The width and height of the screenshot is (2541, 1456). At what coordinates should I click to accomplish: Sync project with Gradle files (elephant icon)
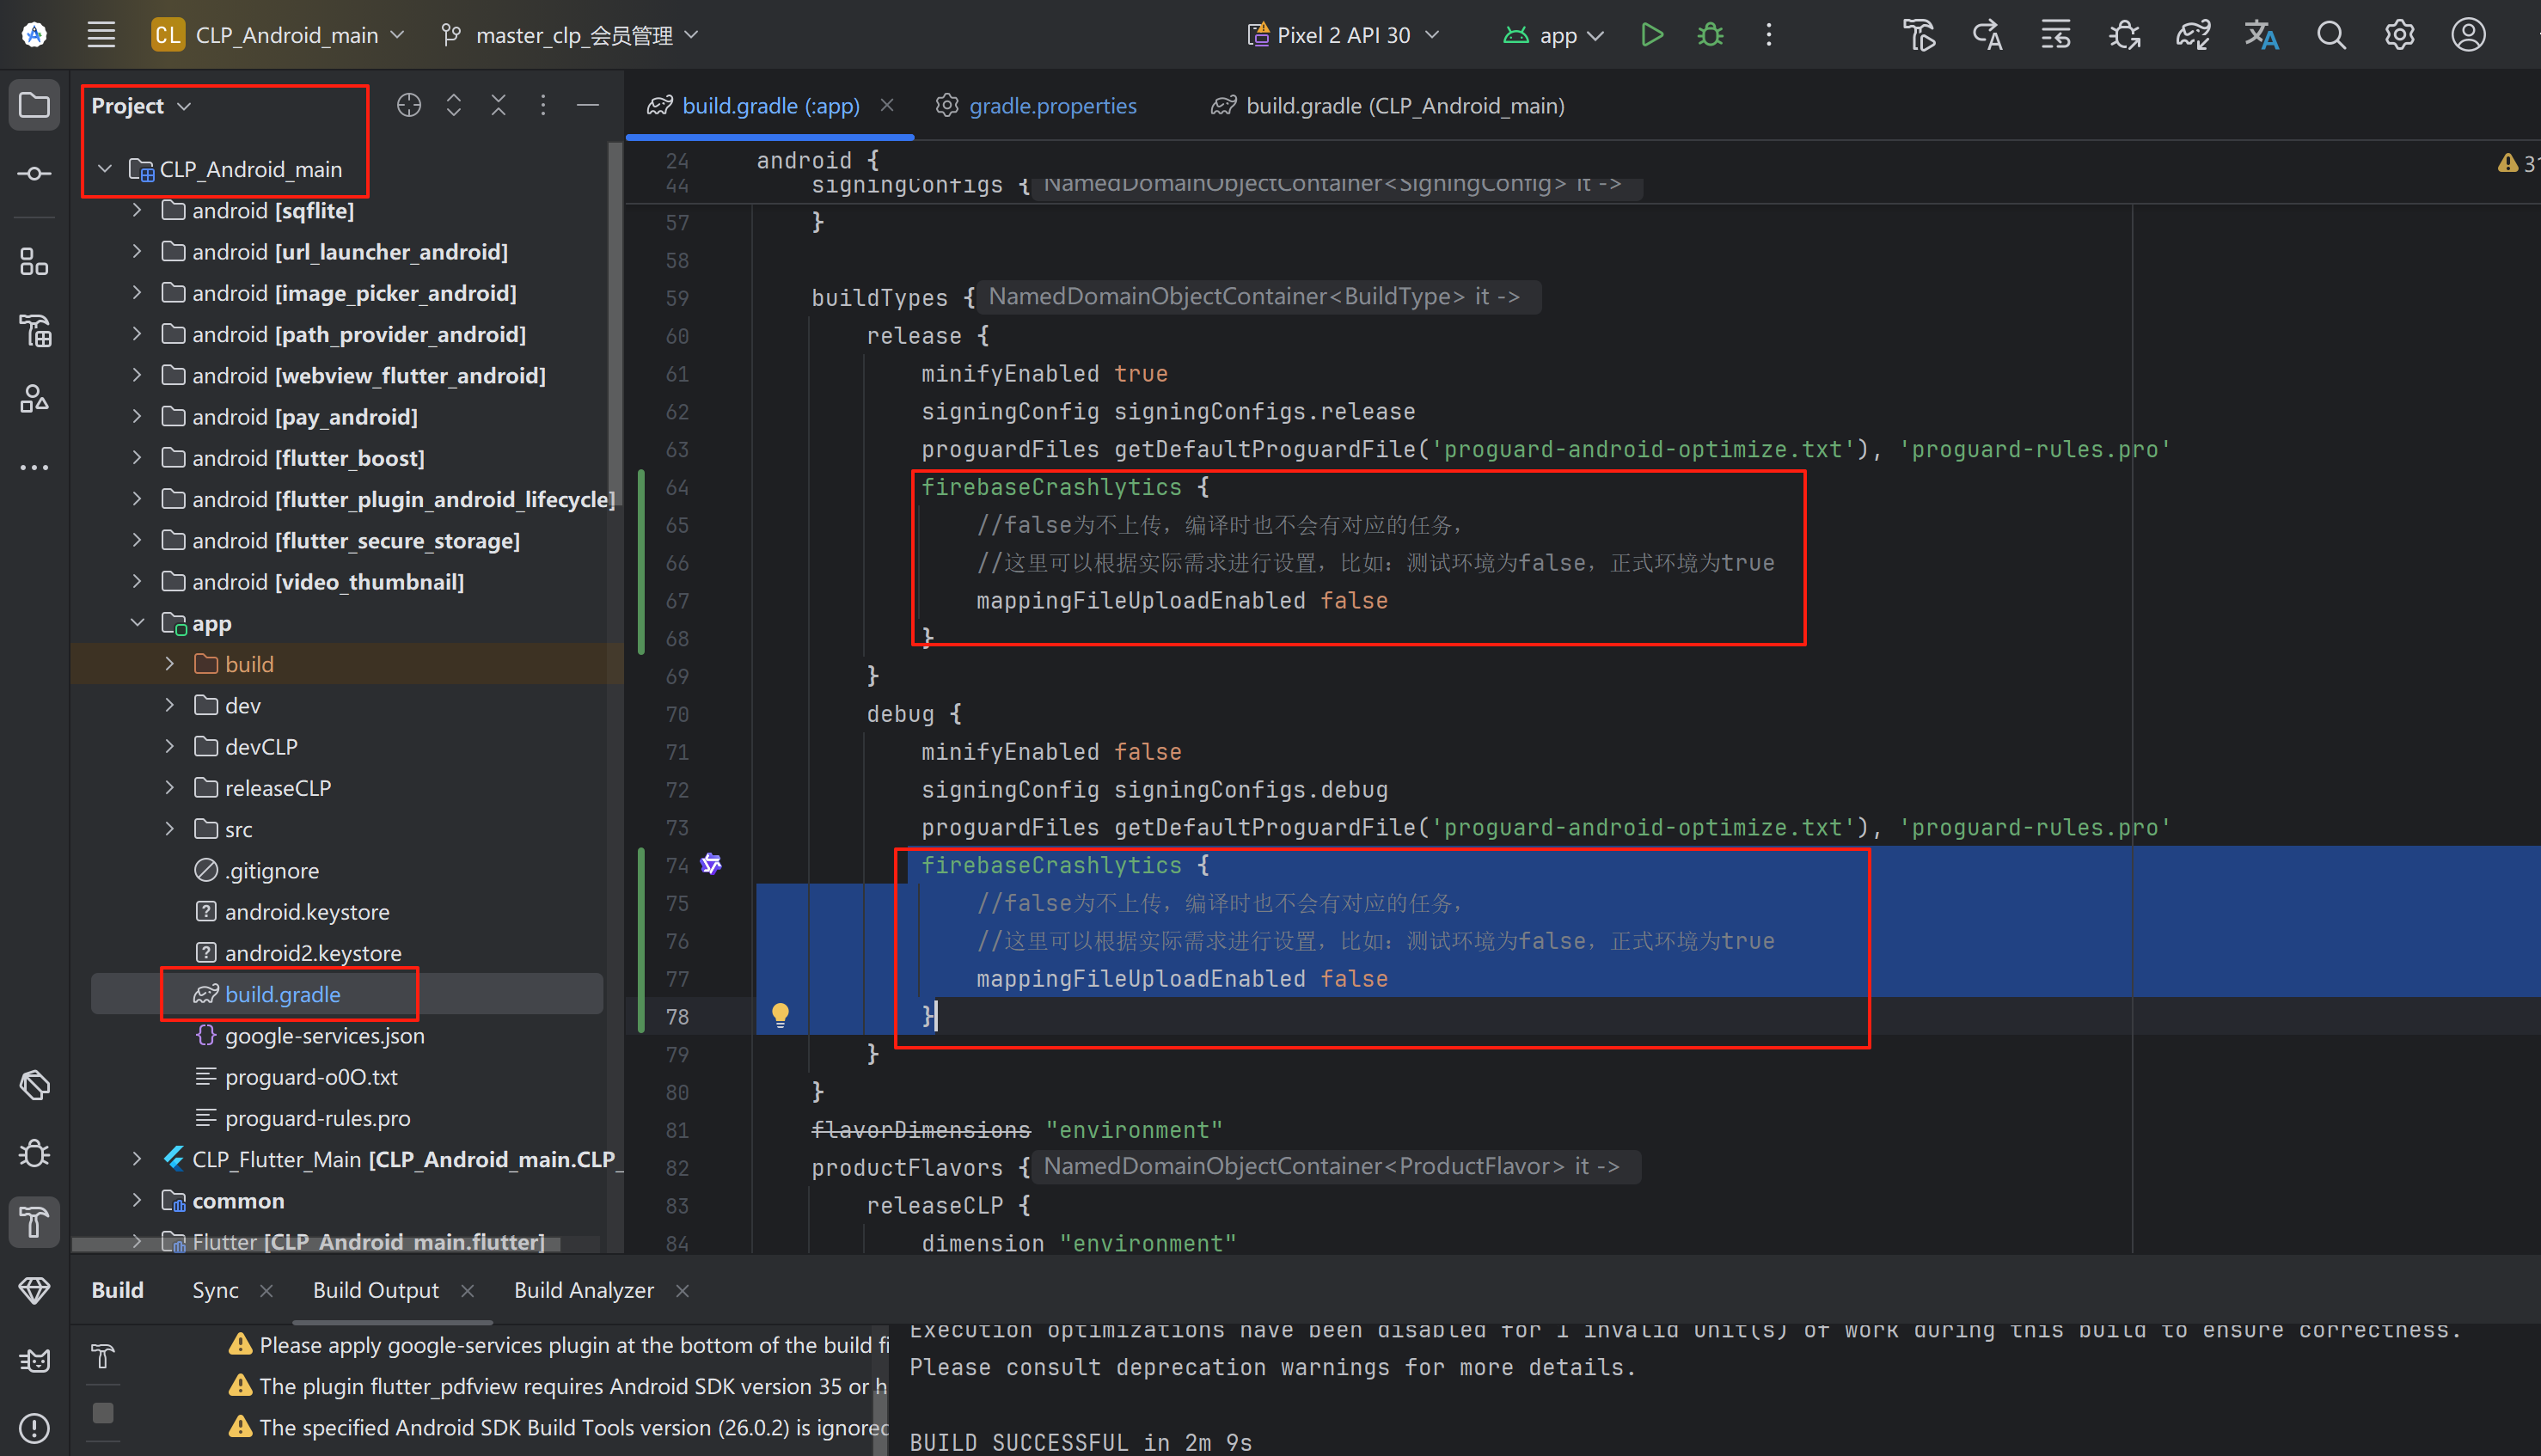coord(2192,33)
